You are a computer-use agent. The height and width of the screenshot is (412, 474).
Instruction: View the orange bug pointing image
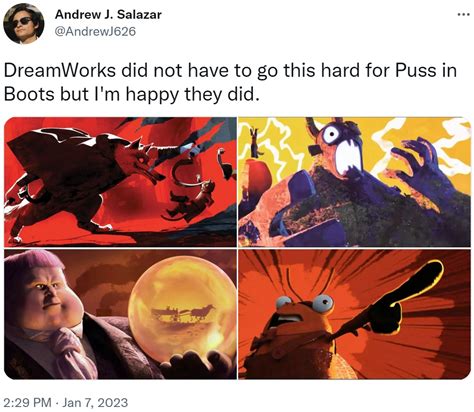(354, 314)
